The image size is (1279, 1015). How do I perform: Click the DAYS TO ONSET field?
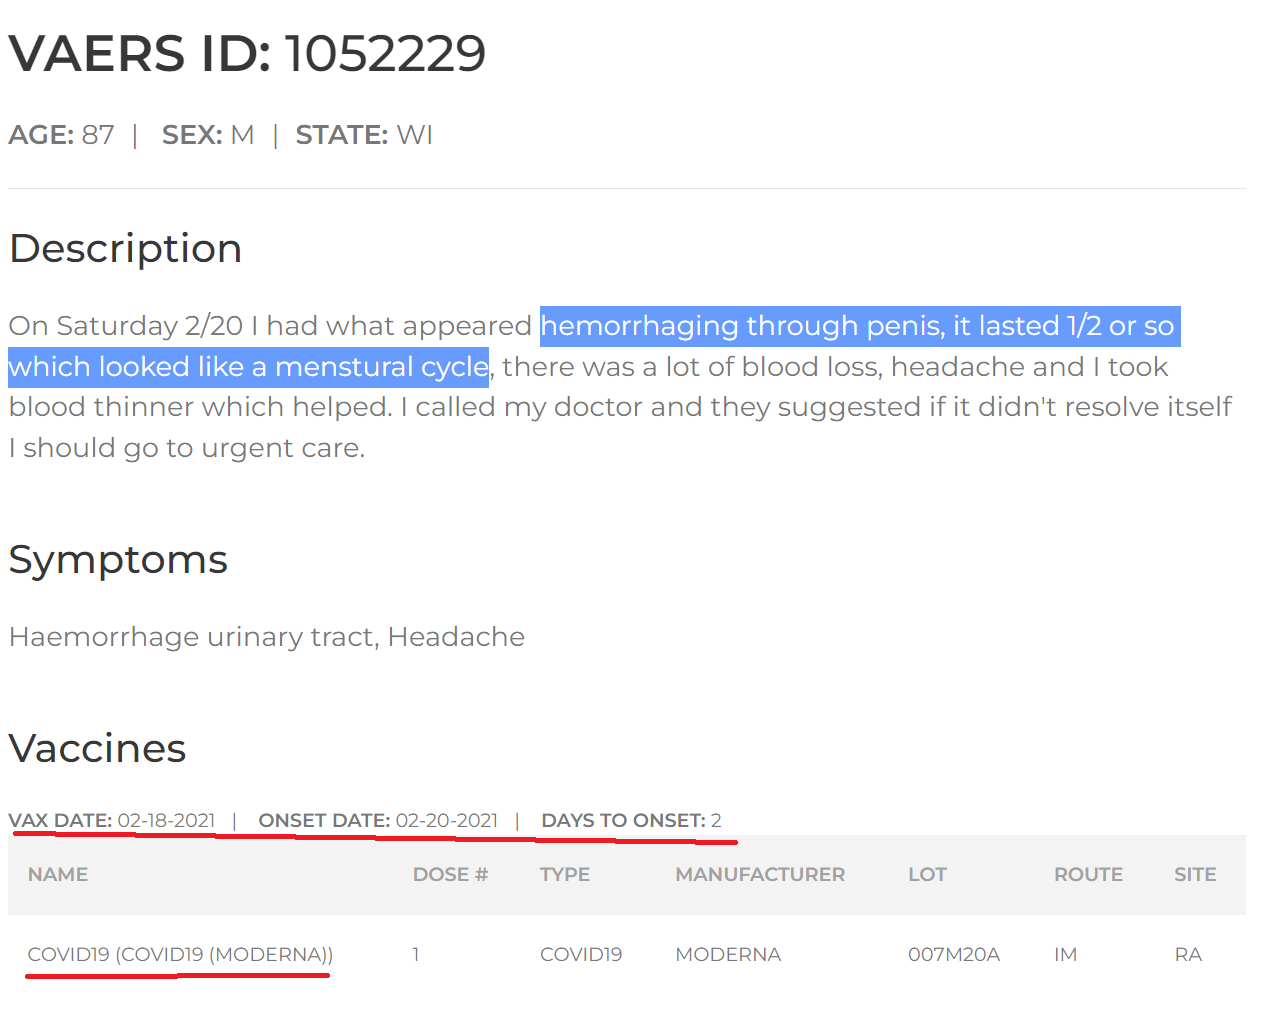click(630, 820)
